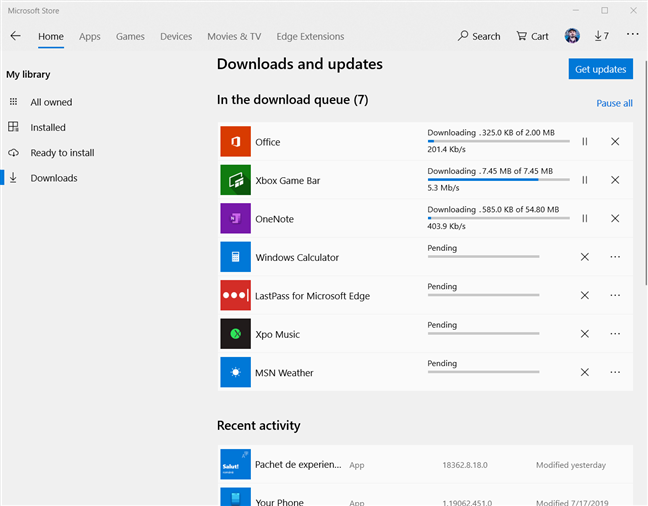Click the Installed sidebar icon

click(x=13, y=126)
